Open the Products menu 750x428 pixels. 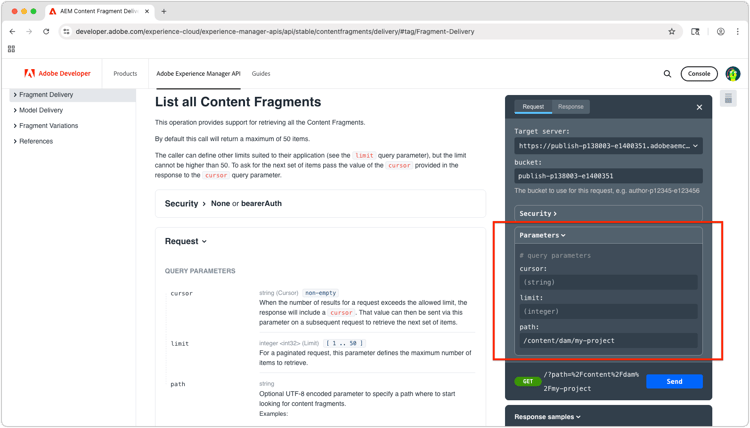pyautogui.click(x=125, y=74)
